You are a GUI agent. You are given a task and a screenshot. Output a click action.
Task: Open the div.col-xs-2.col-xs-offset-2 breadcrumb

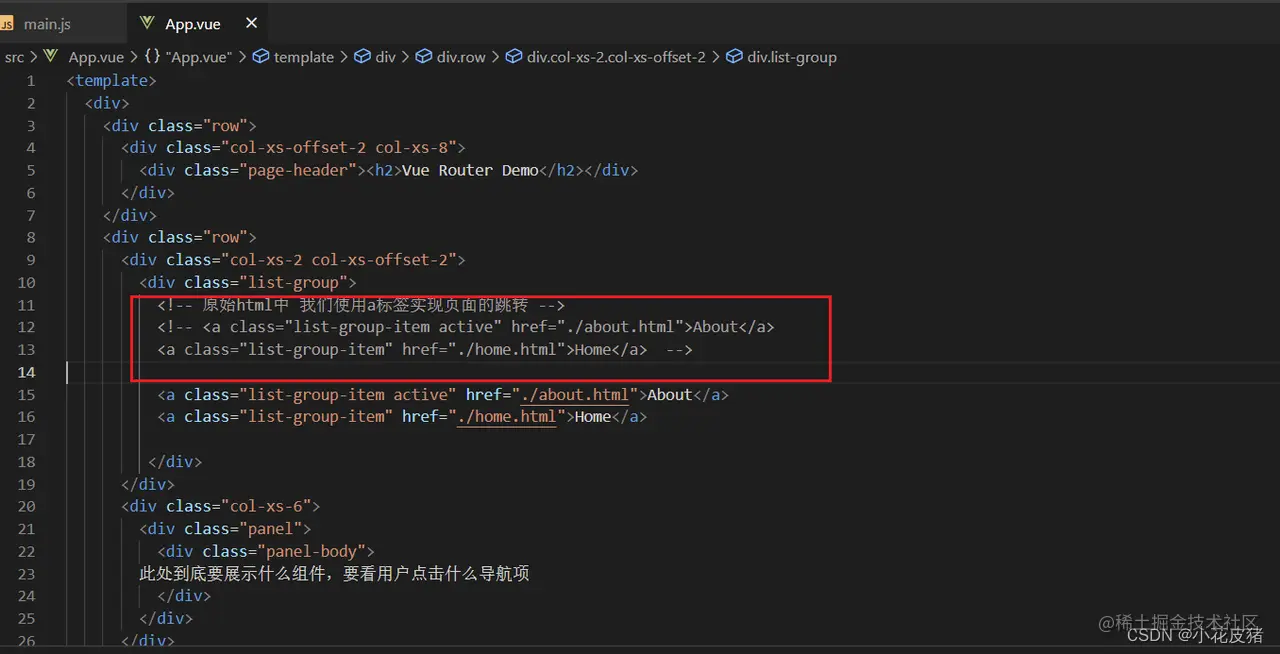(x=616, y=57)
